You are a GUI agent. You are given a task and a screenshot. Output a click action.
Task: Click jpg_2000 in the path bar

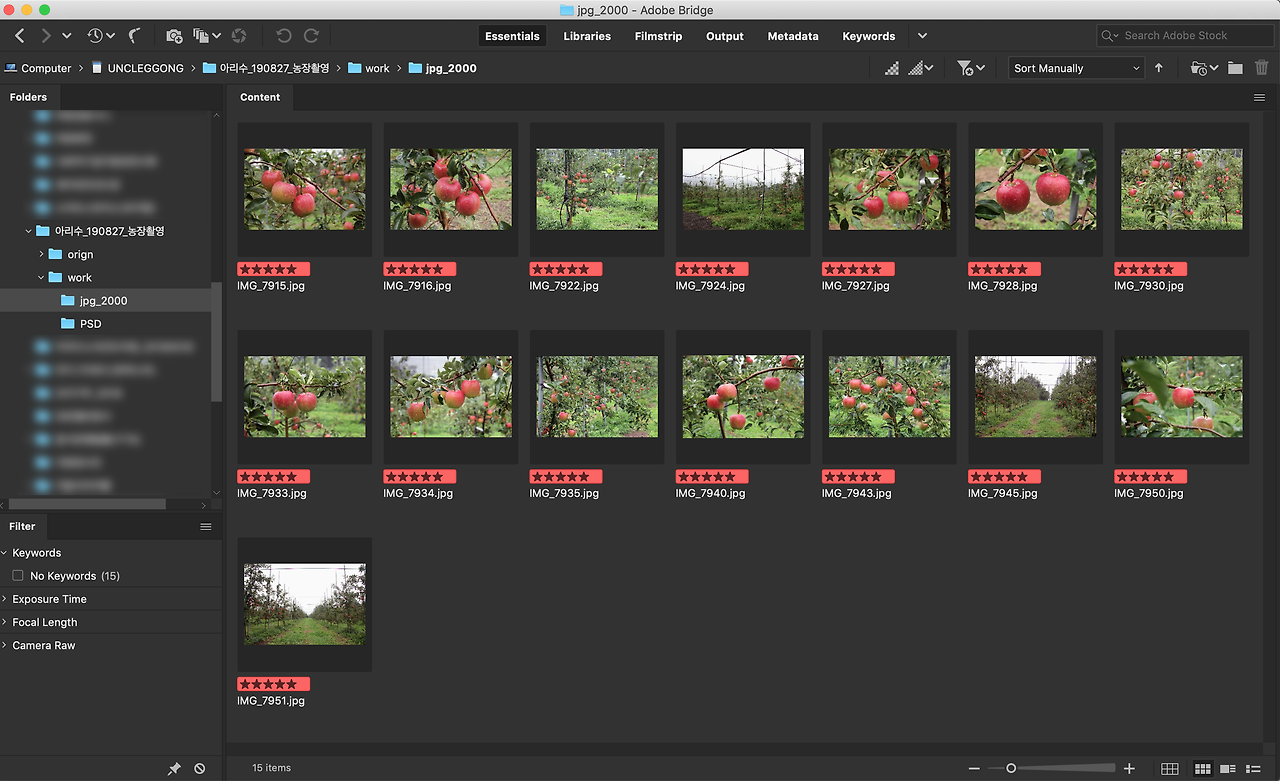(442, 68)
